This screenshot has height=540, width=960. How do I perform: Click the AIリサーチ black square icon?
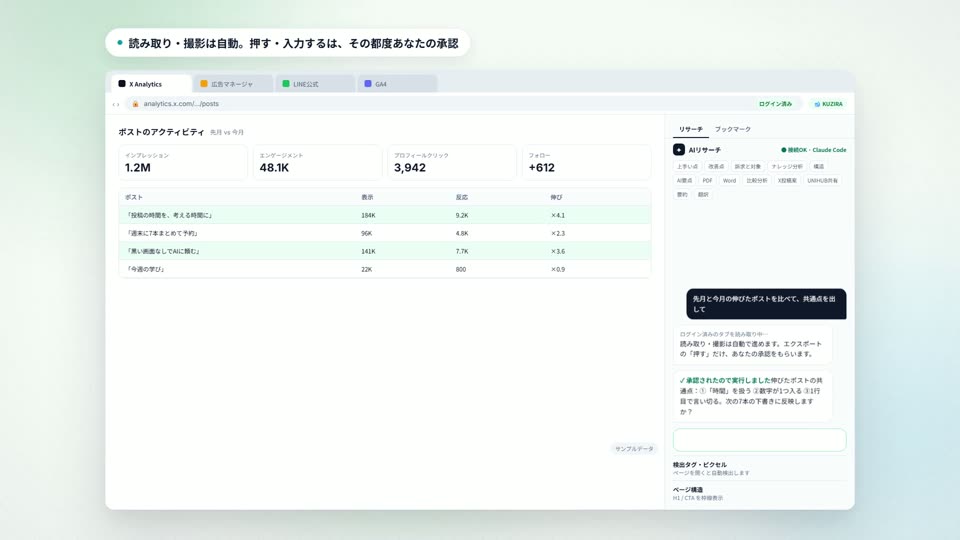coord(679,150)
